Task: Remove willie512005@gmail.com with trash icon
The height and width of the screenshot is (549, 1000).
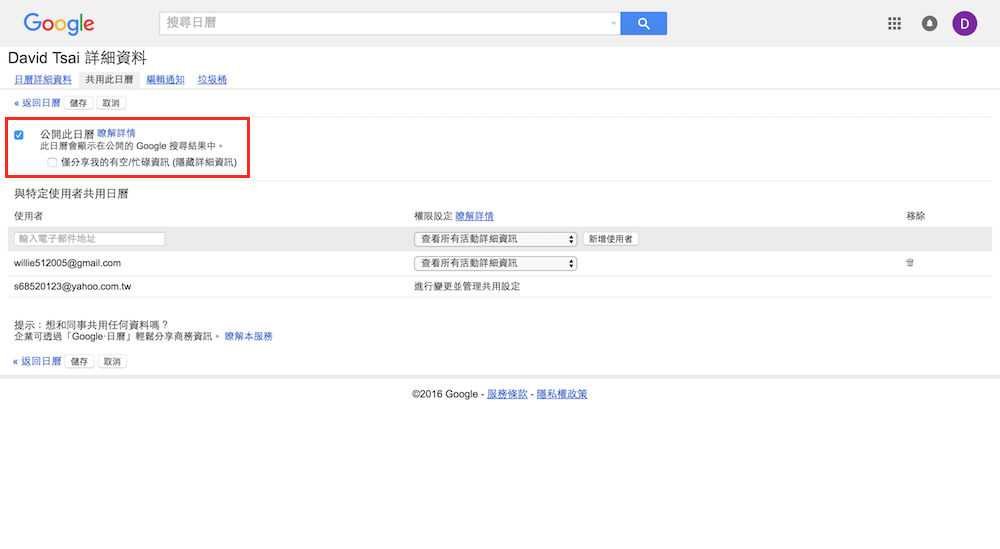Action: click(x=909, y=262)
